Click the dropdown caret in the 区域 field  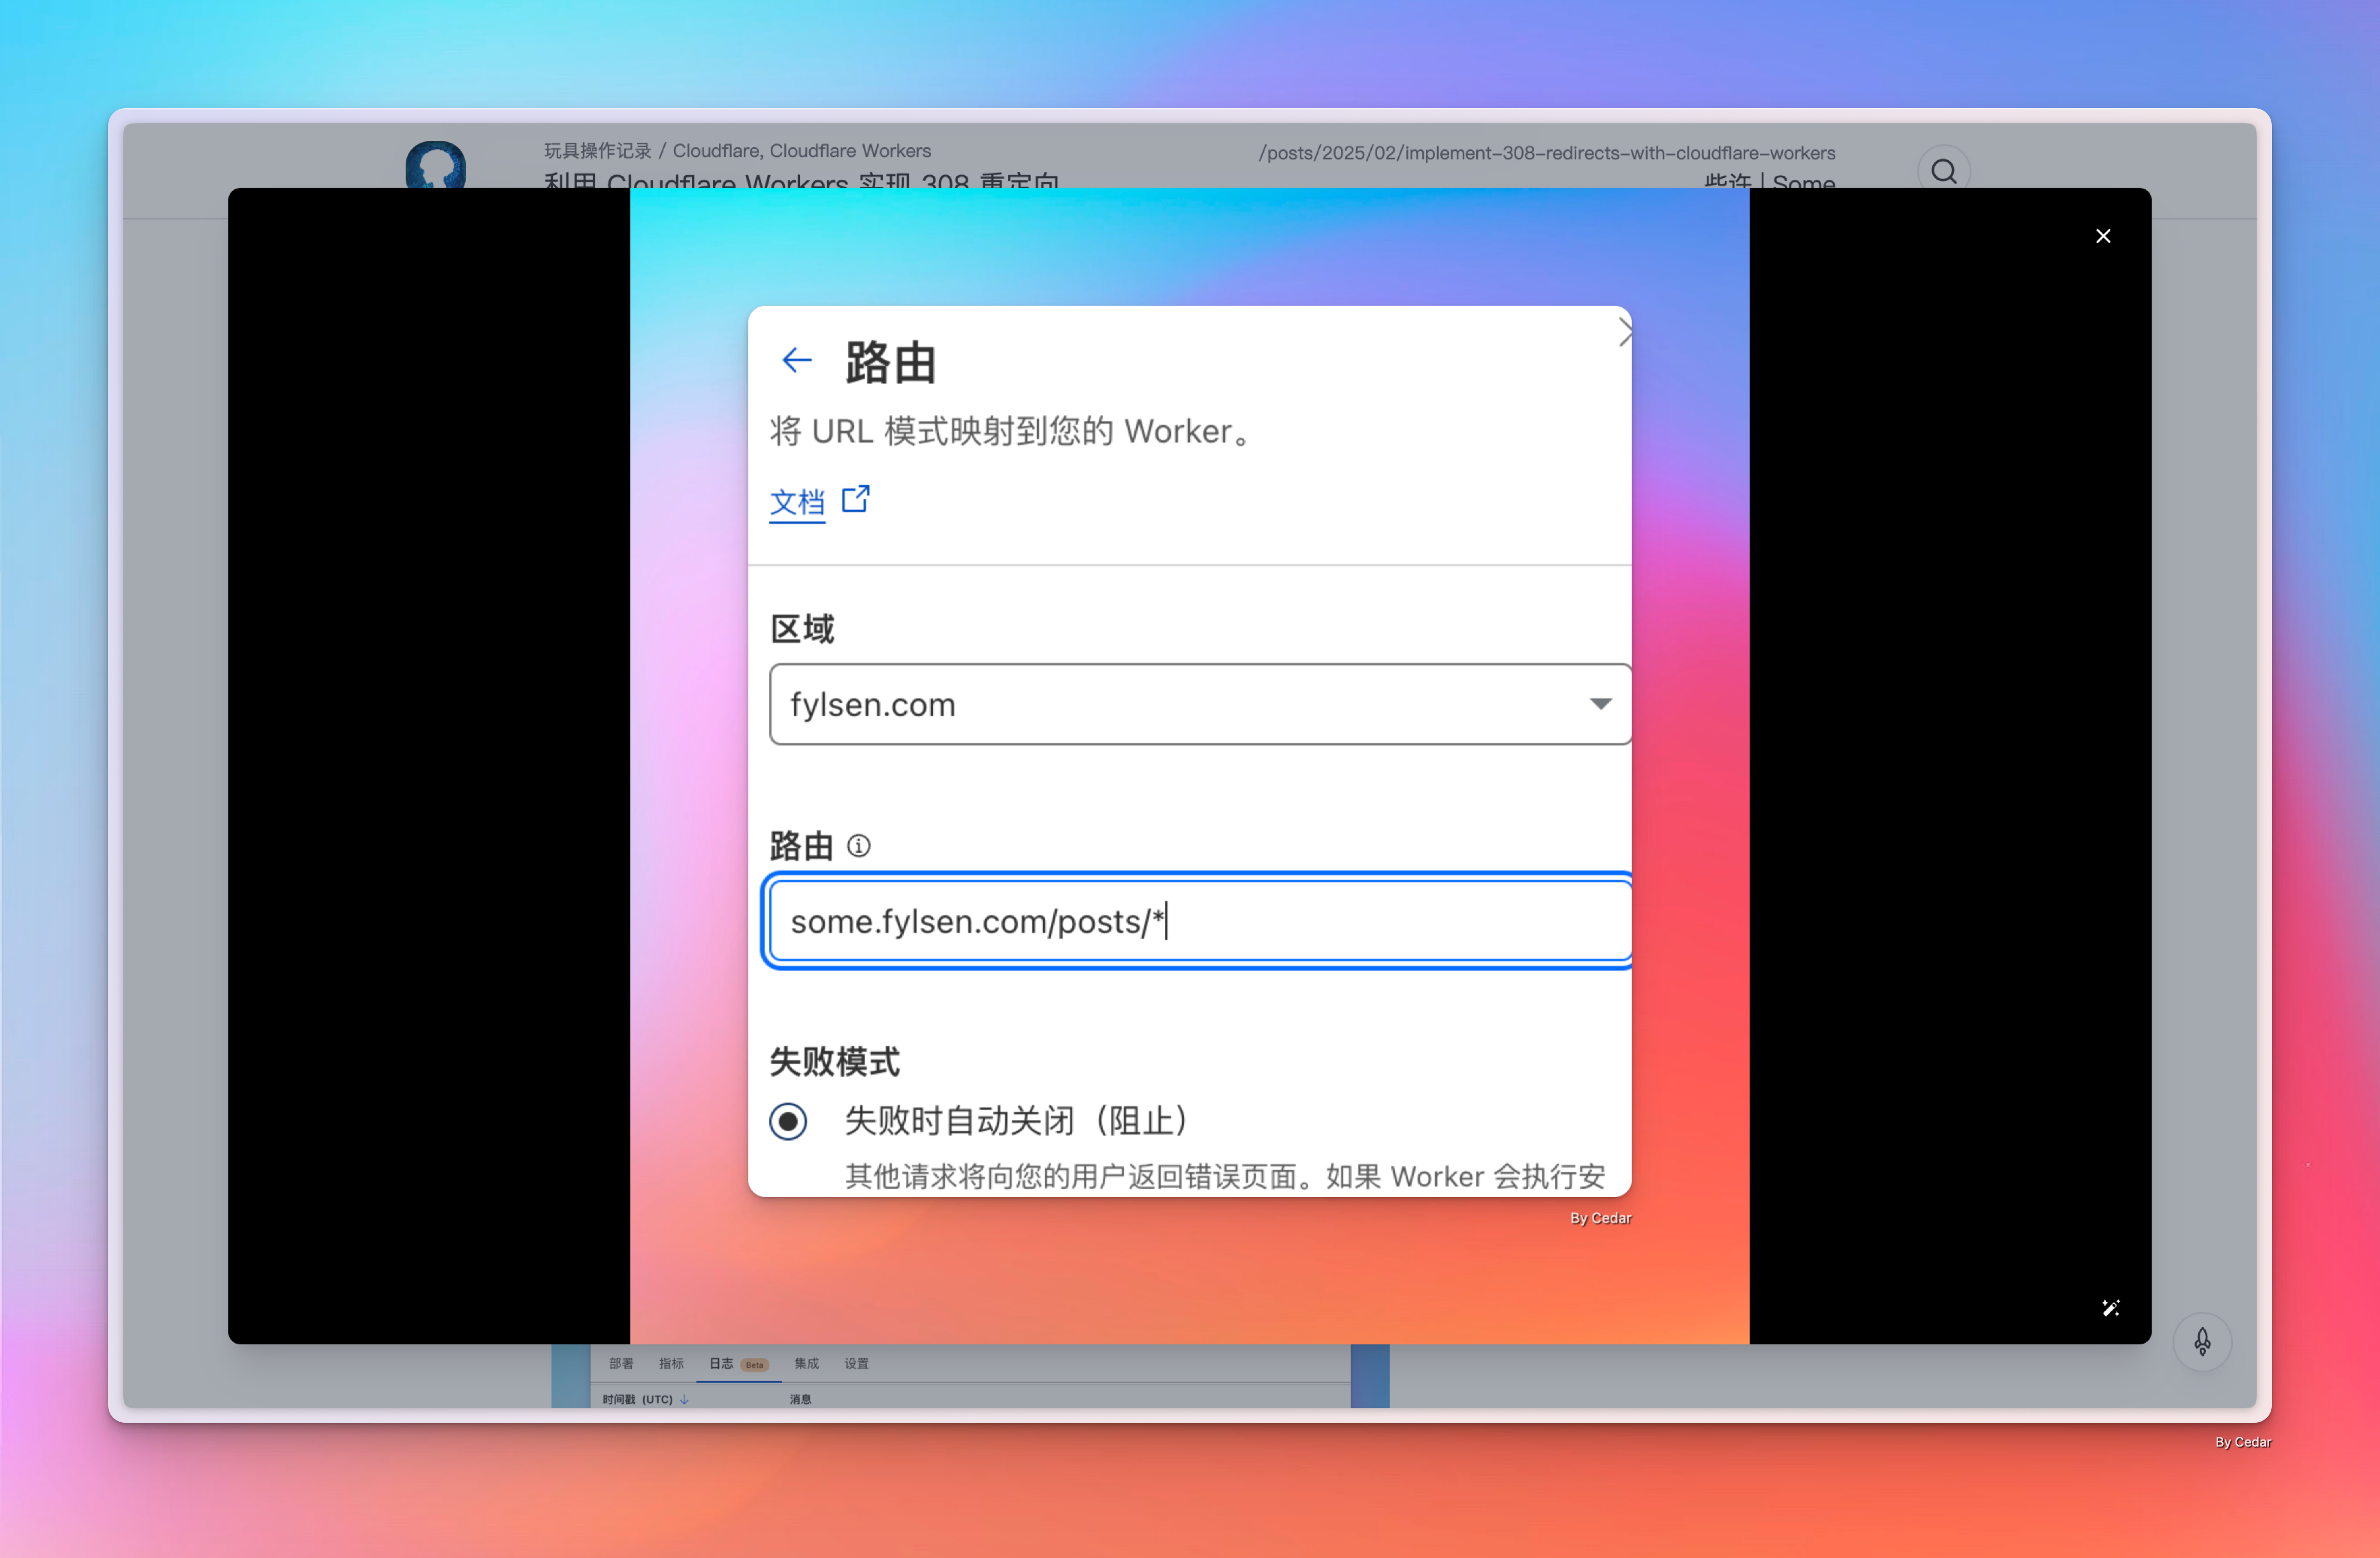[x=1601, y=704]
